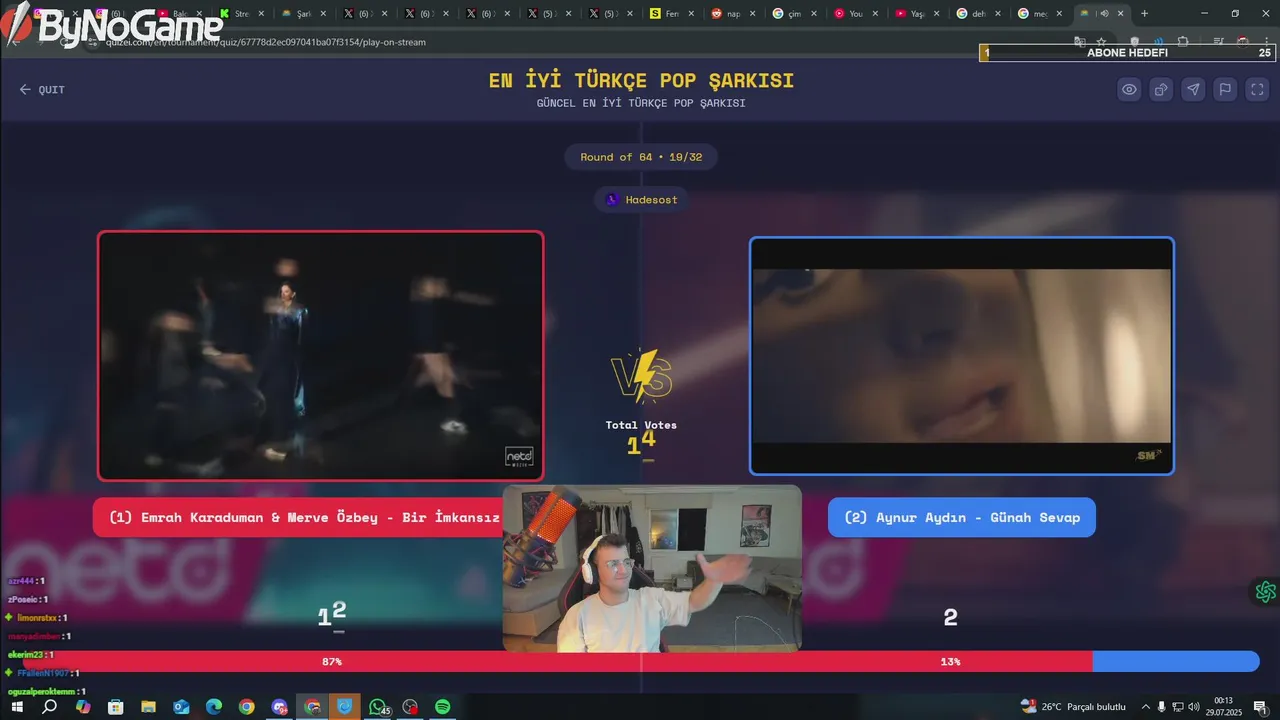Click the paper plane share icon
The height and width of the screenshot is (720, 1280).
pos(1193,89)
